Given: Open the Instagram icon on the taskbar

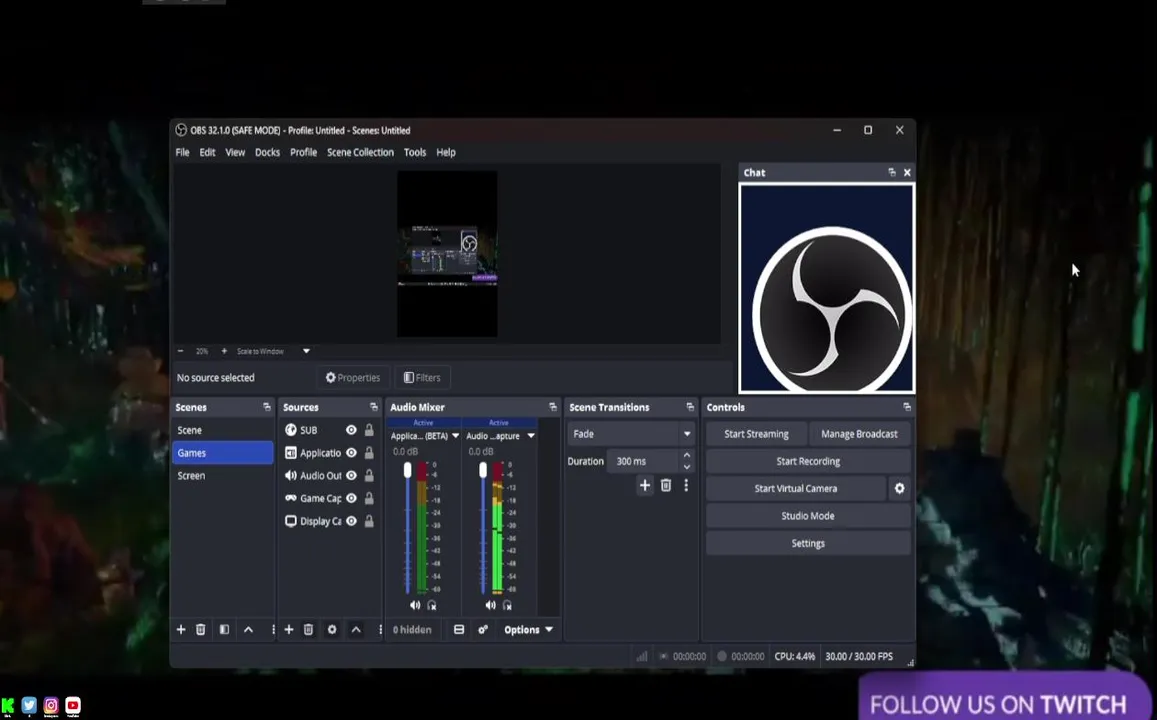Looking at the screenshot, I should [51, 705].
